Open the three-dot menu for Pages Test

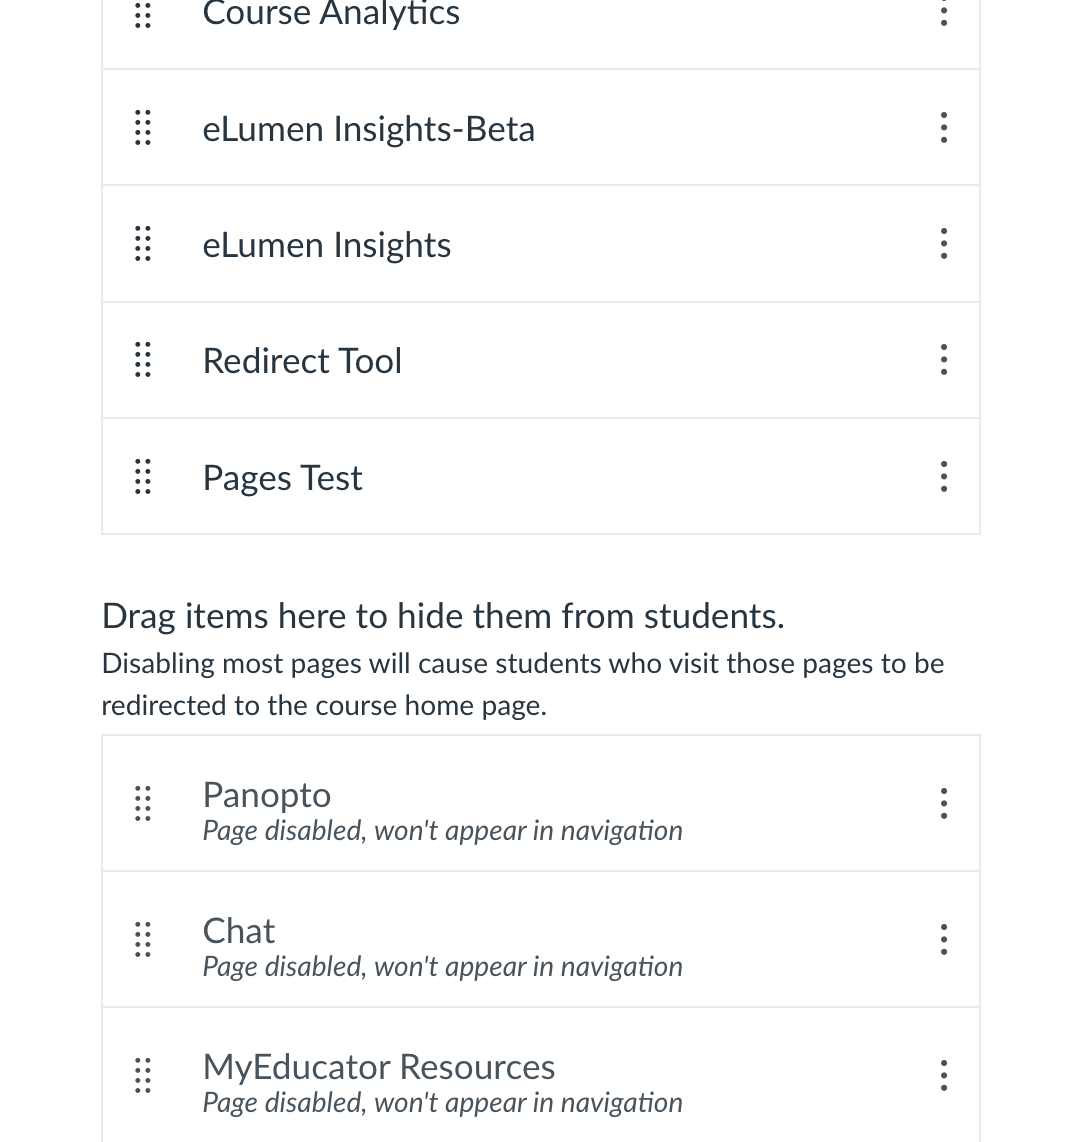coord(943,477)
